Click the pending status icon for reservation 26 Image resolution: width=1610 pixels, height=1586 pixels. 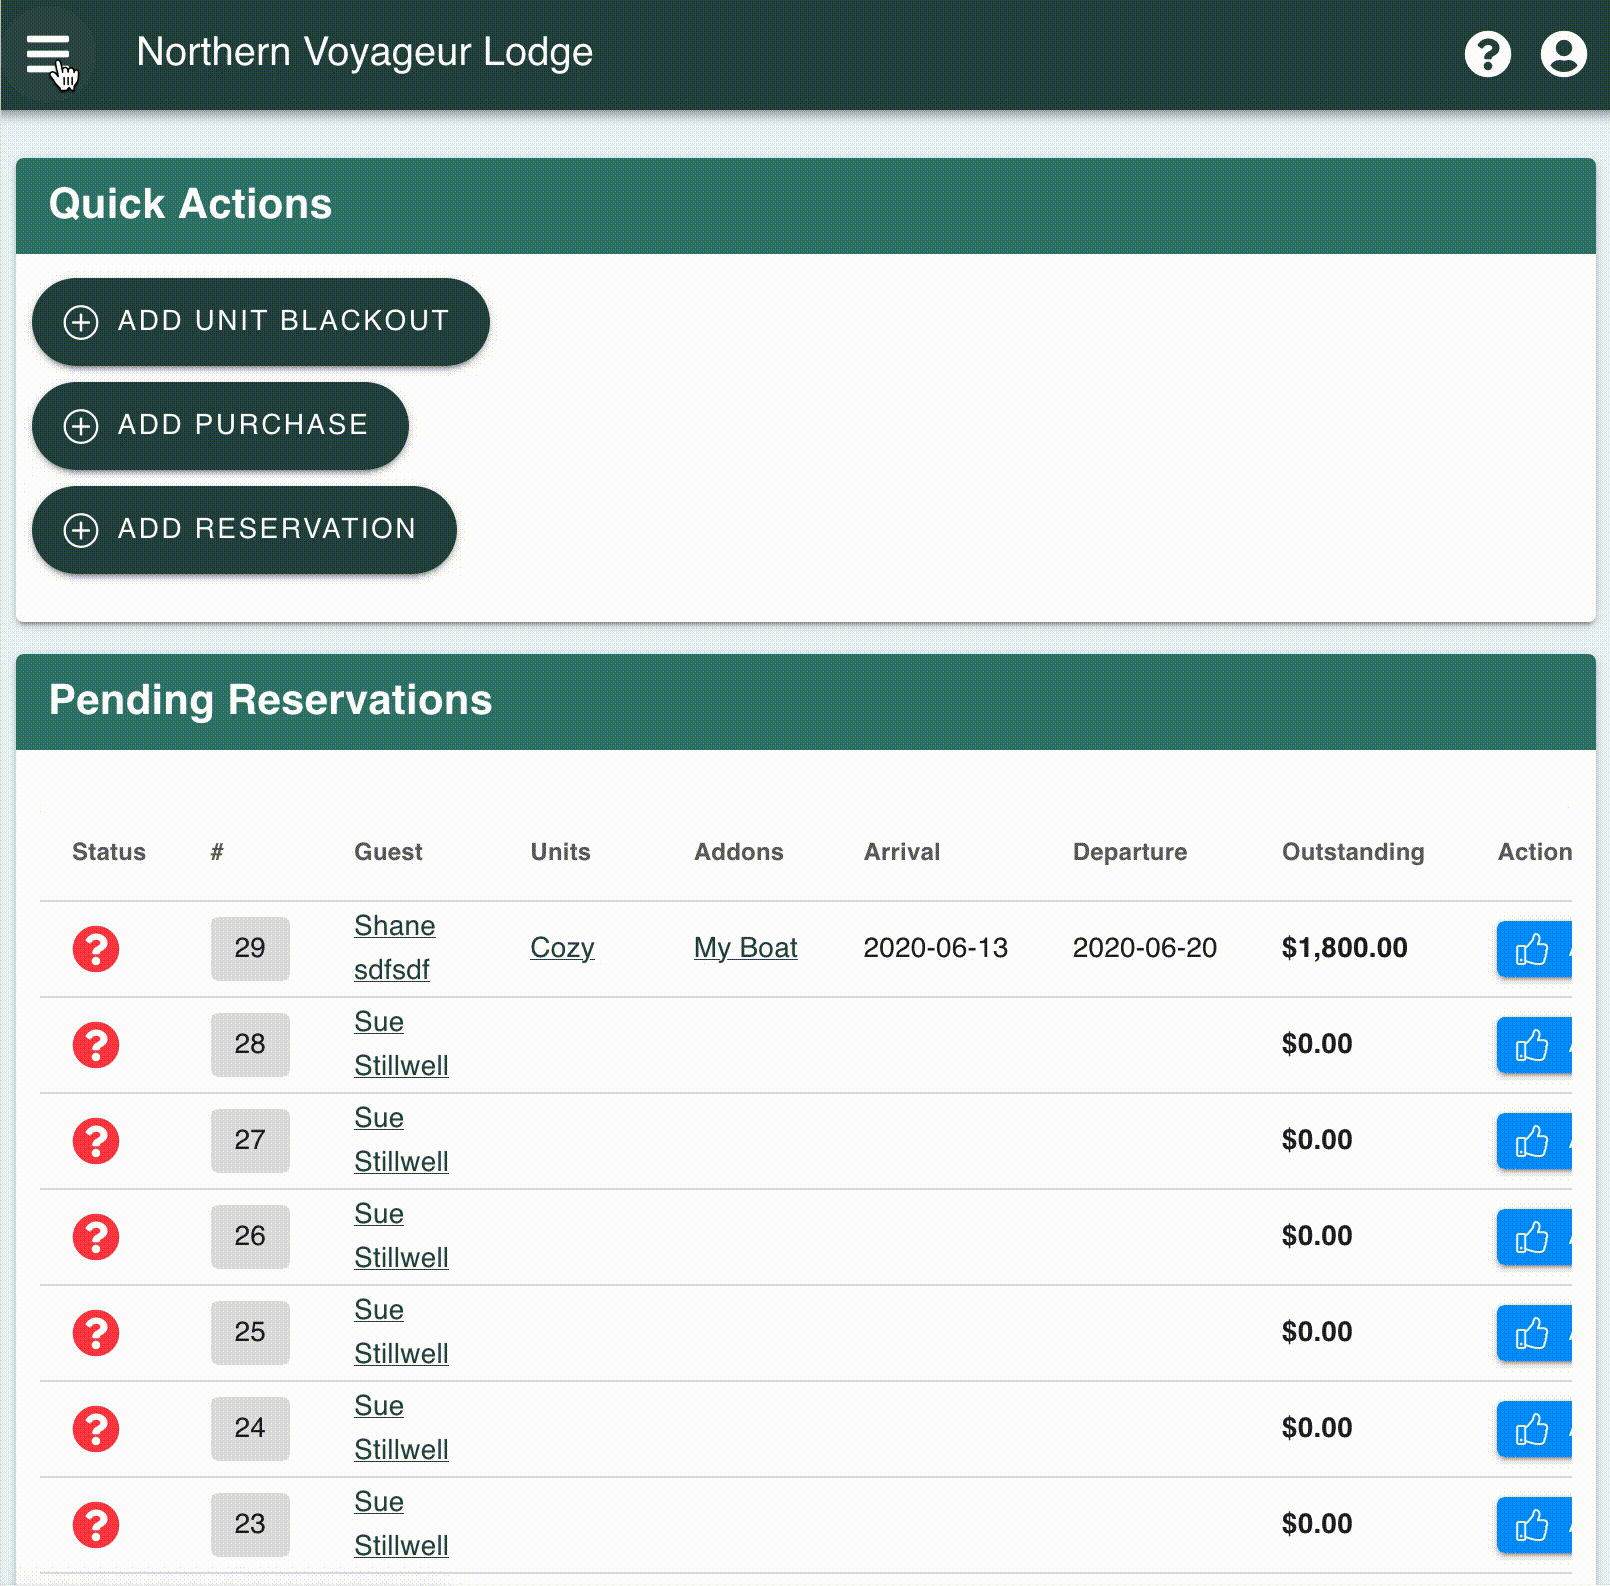(96, 1236)
